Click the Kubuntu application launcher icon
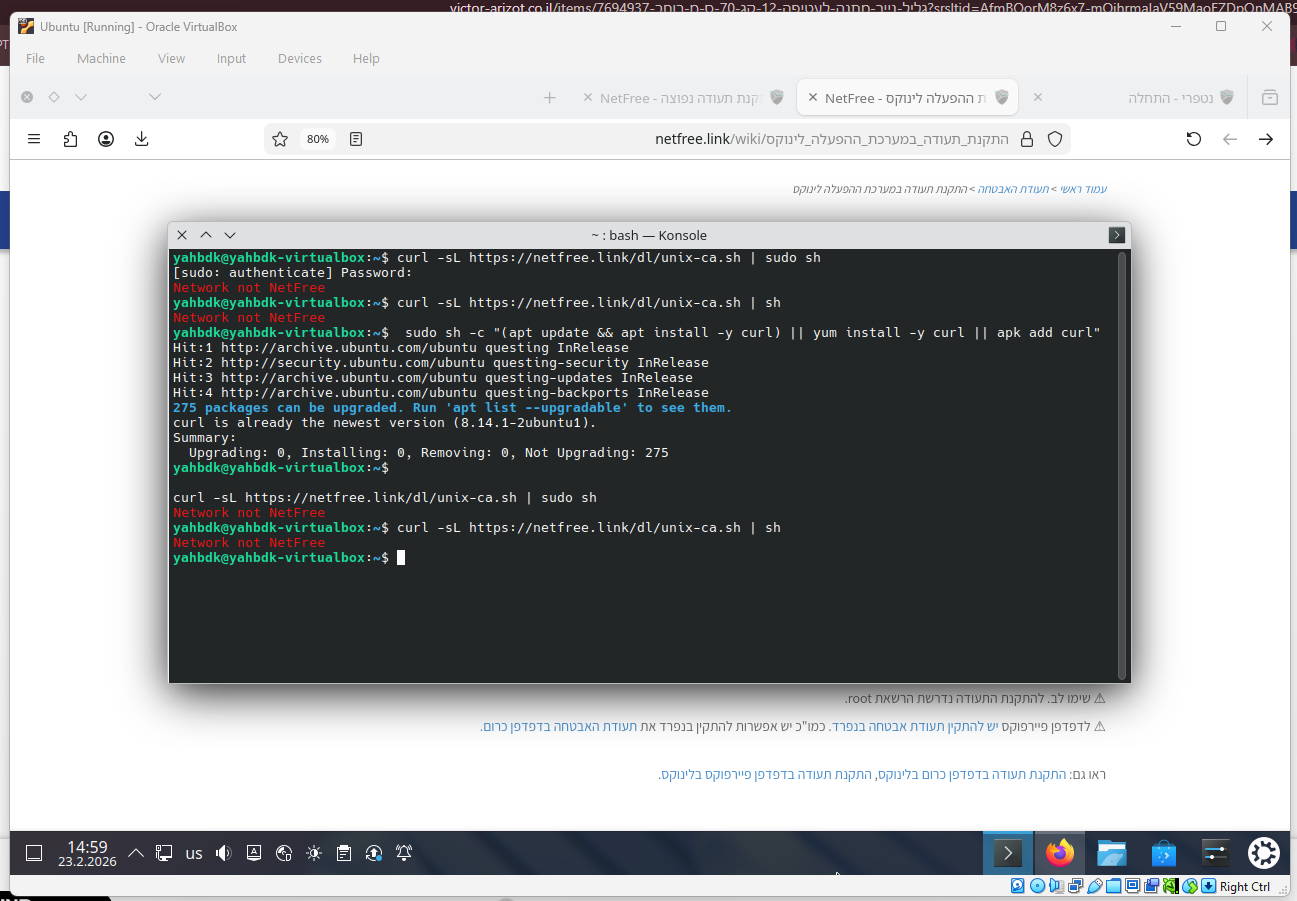 coord(1264,853)
